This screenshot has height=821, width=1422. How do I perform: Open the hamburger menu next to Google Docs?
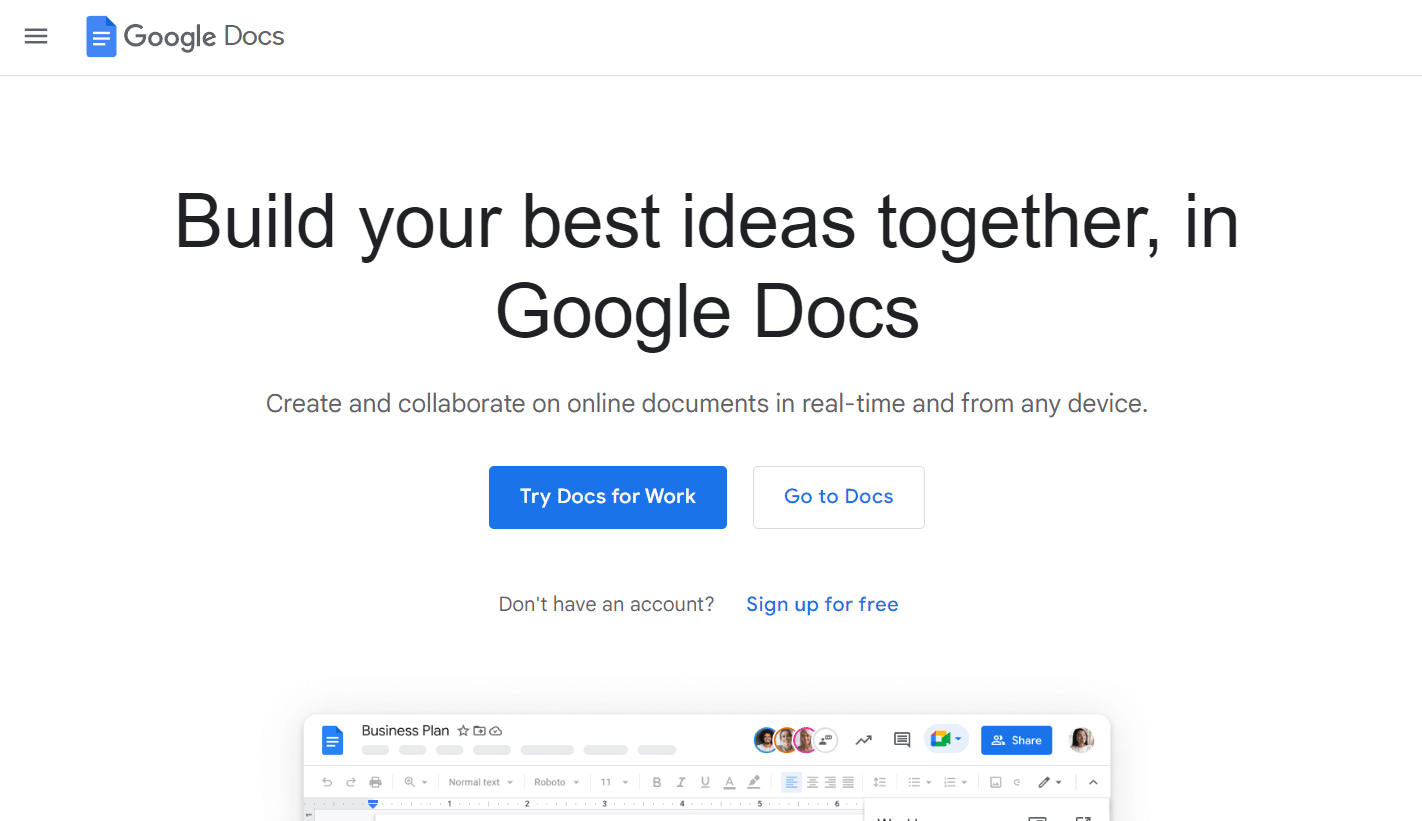click(36, 36)
